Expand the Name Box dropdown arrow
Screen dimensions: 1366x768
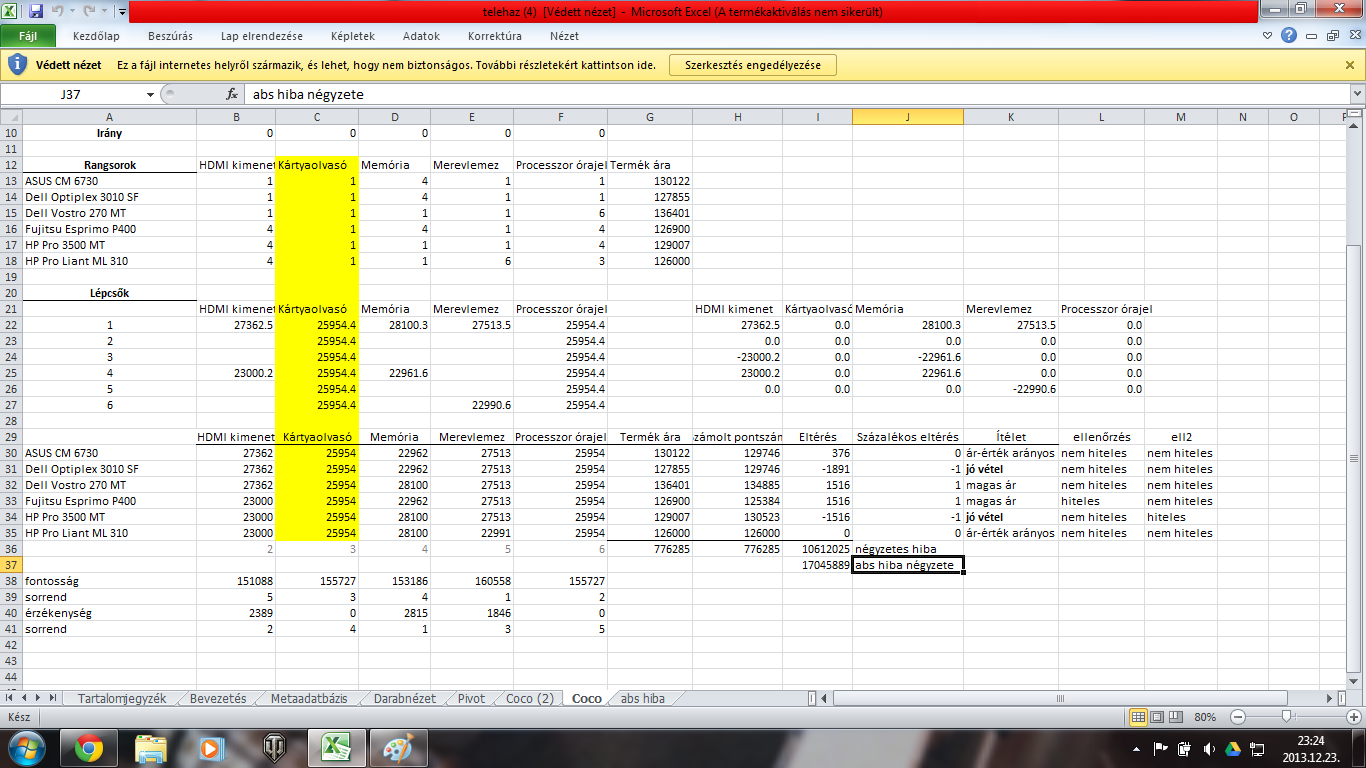[x=151, y=94]
